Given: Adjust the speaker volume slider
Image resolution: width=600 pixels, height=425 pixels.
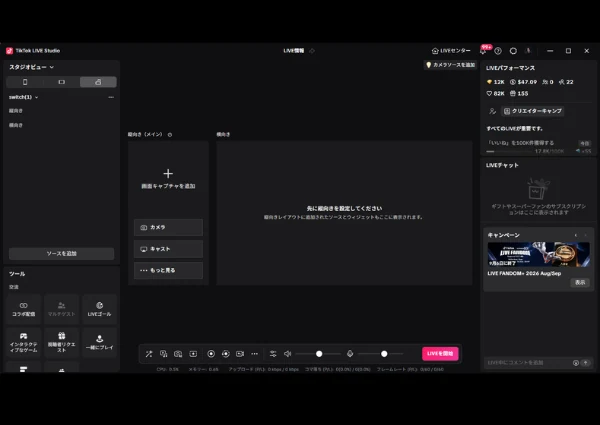Looking at the screenshot, I should coord(318,354).
